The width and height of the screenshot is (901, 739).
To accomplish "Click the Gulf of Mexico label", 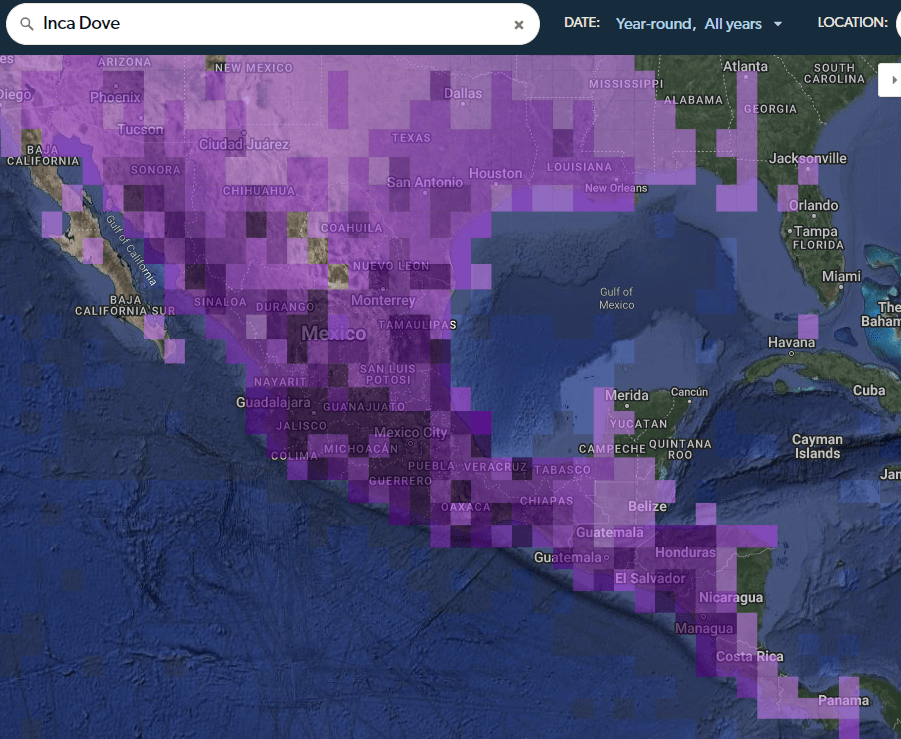I will click(x=617, y=298).
